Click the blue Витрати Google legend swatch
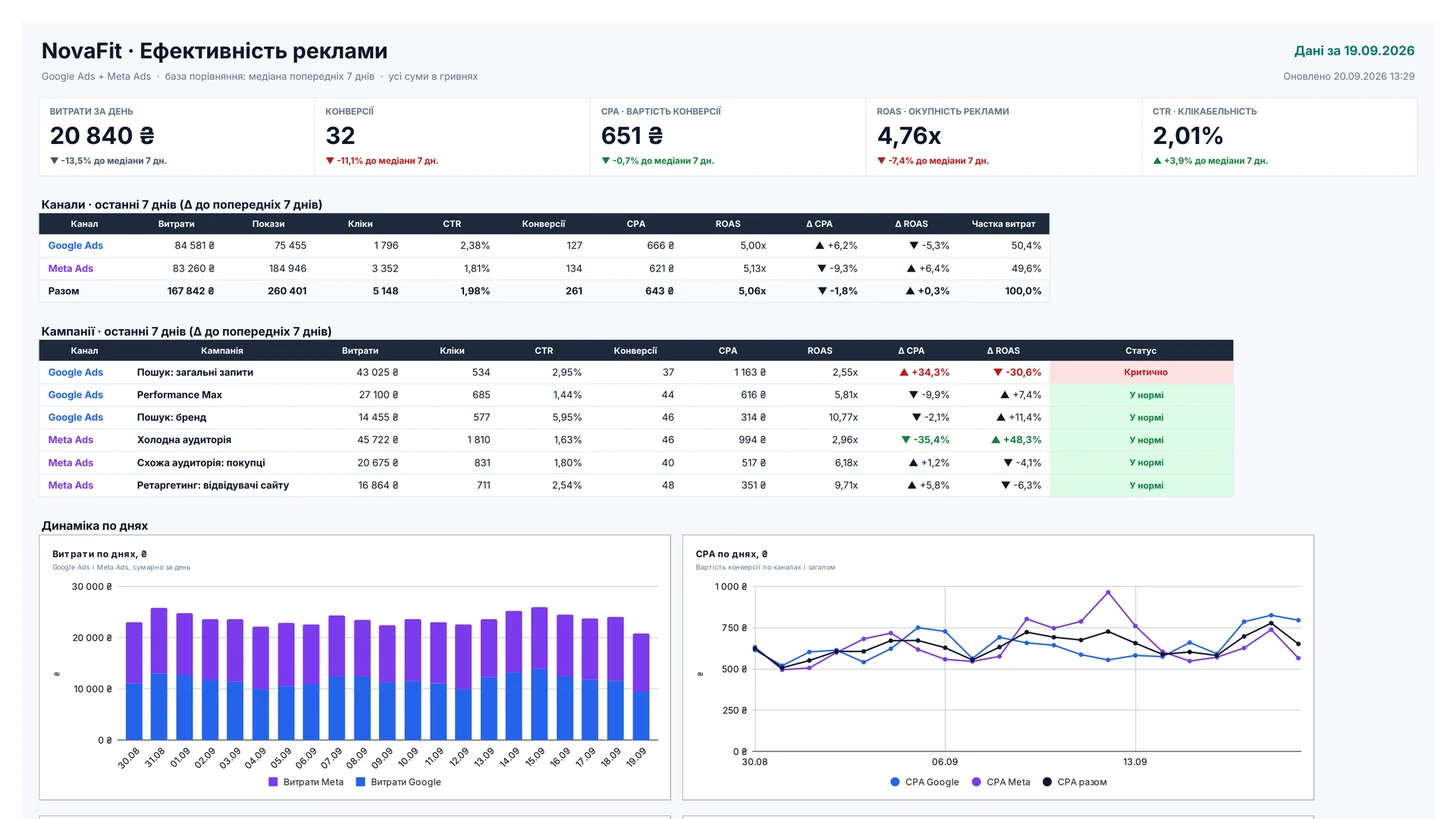Image resolution: width=1456 pixels, height=819 pixels. [361, 782]
